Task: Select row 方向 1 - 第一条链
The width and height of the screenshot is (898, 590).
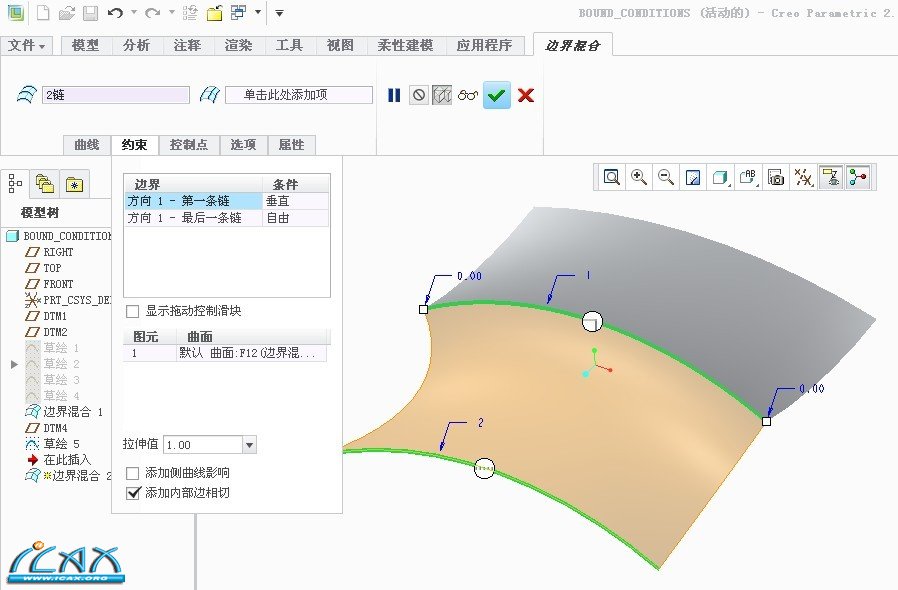Action: (194, 201)
